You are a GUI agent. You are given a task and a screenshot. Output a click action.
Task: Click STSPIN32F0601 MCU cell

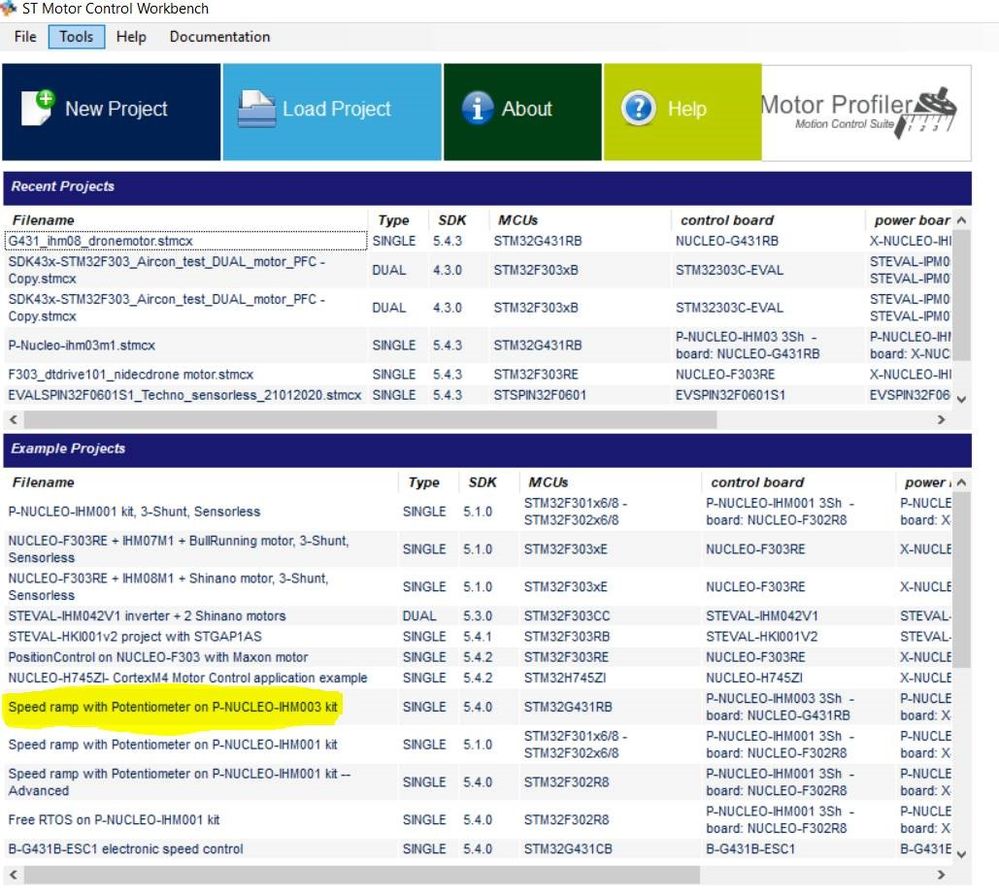click(x=540, y=395)
